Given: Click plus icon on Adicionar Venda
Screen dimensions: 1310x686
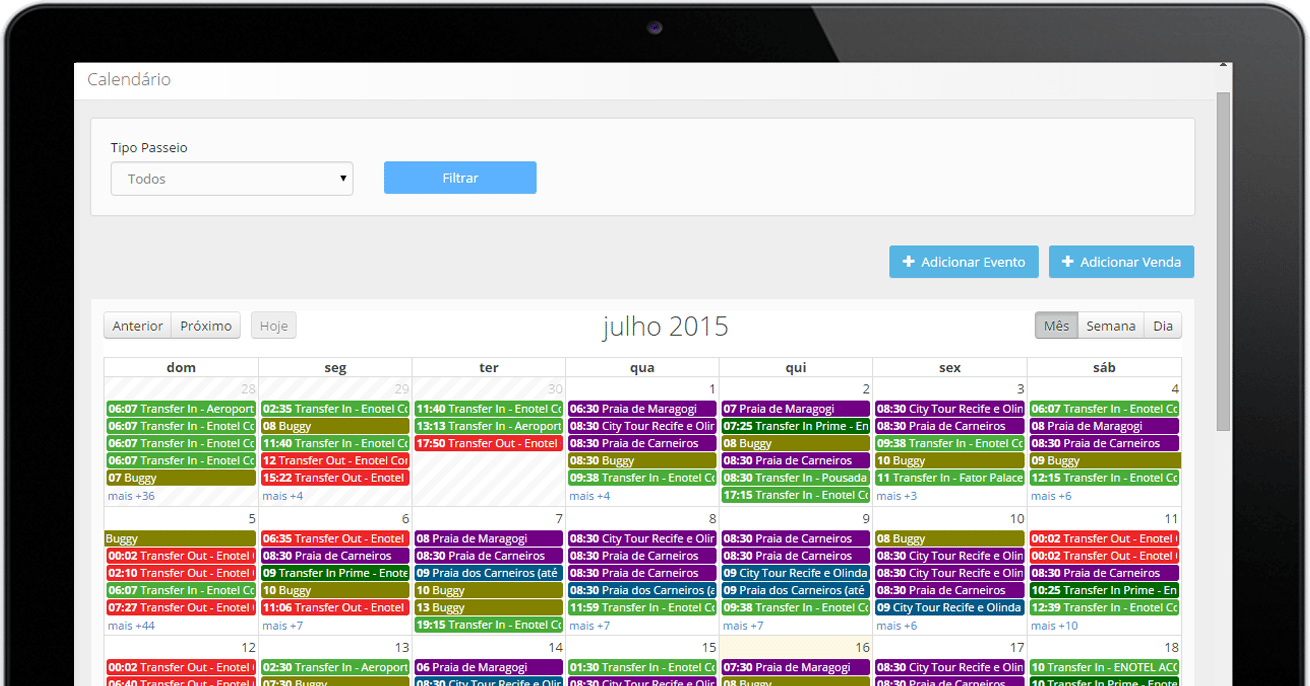Looking at the screenshot, I should (x=1067, y=262).
